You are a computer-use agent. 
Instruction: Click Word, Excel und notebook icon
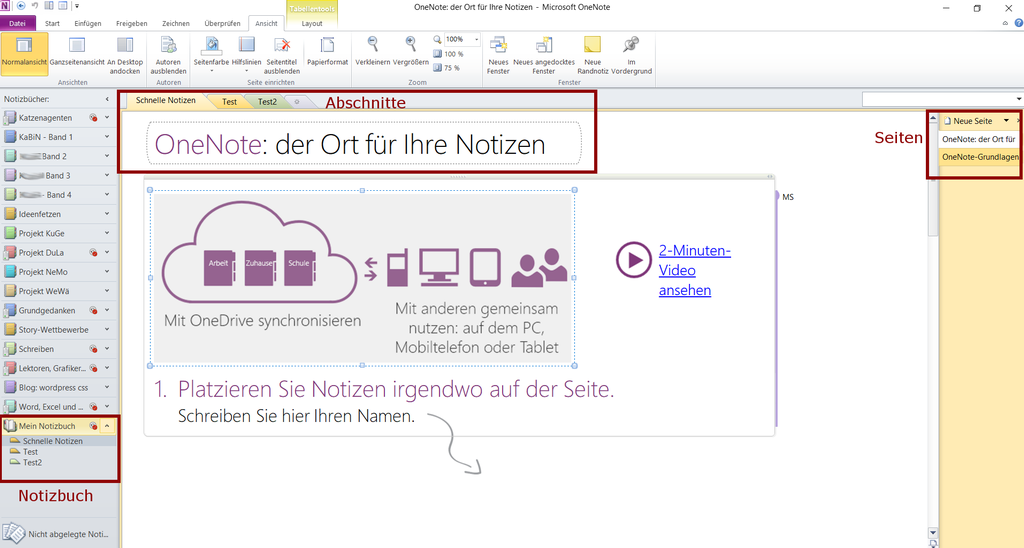click(10, 407)
